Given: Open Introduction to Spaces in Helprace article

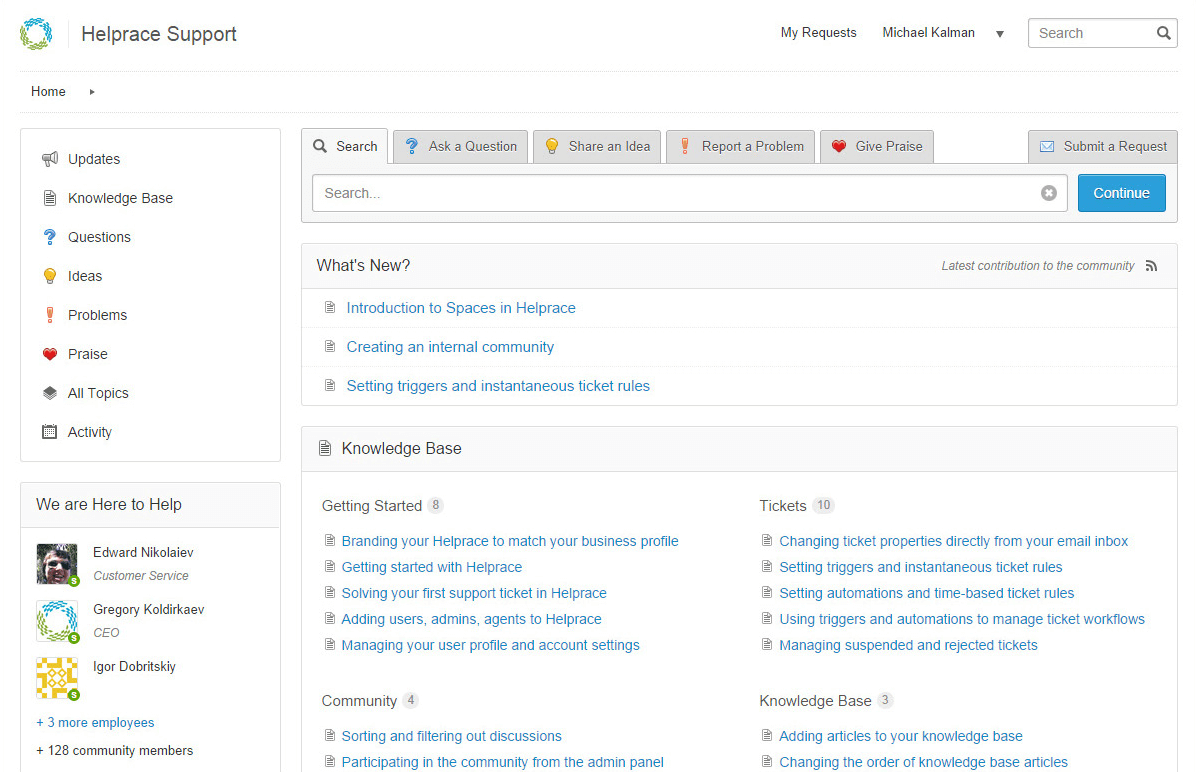Looking at the screenshot, I should 461,308.
